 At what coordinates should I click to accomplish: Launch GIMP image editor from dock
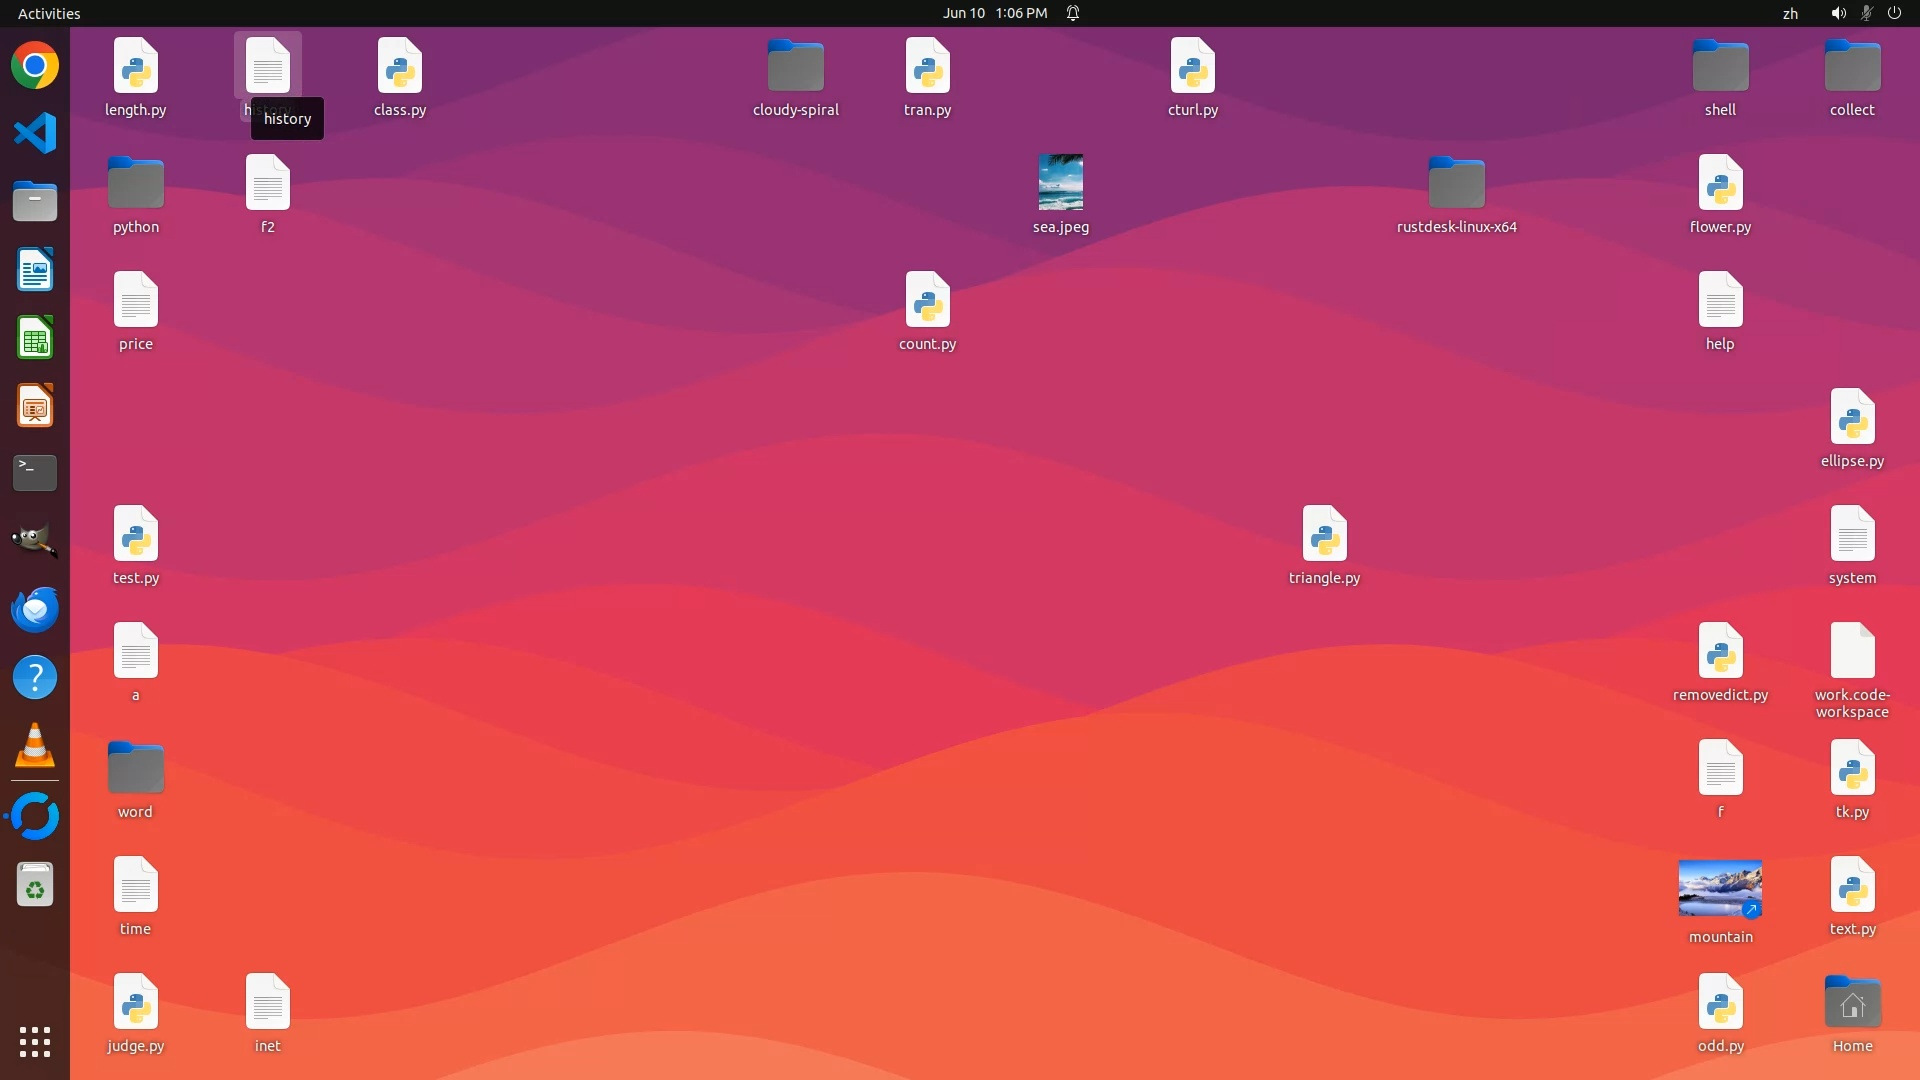[35, 541]
